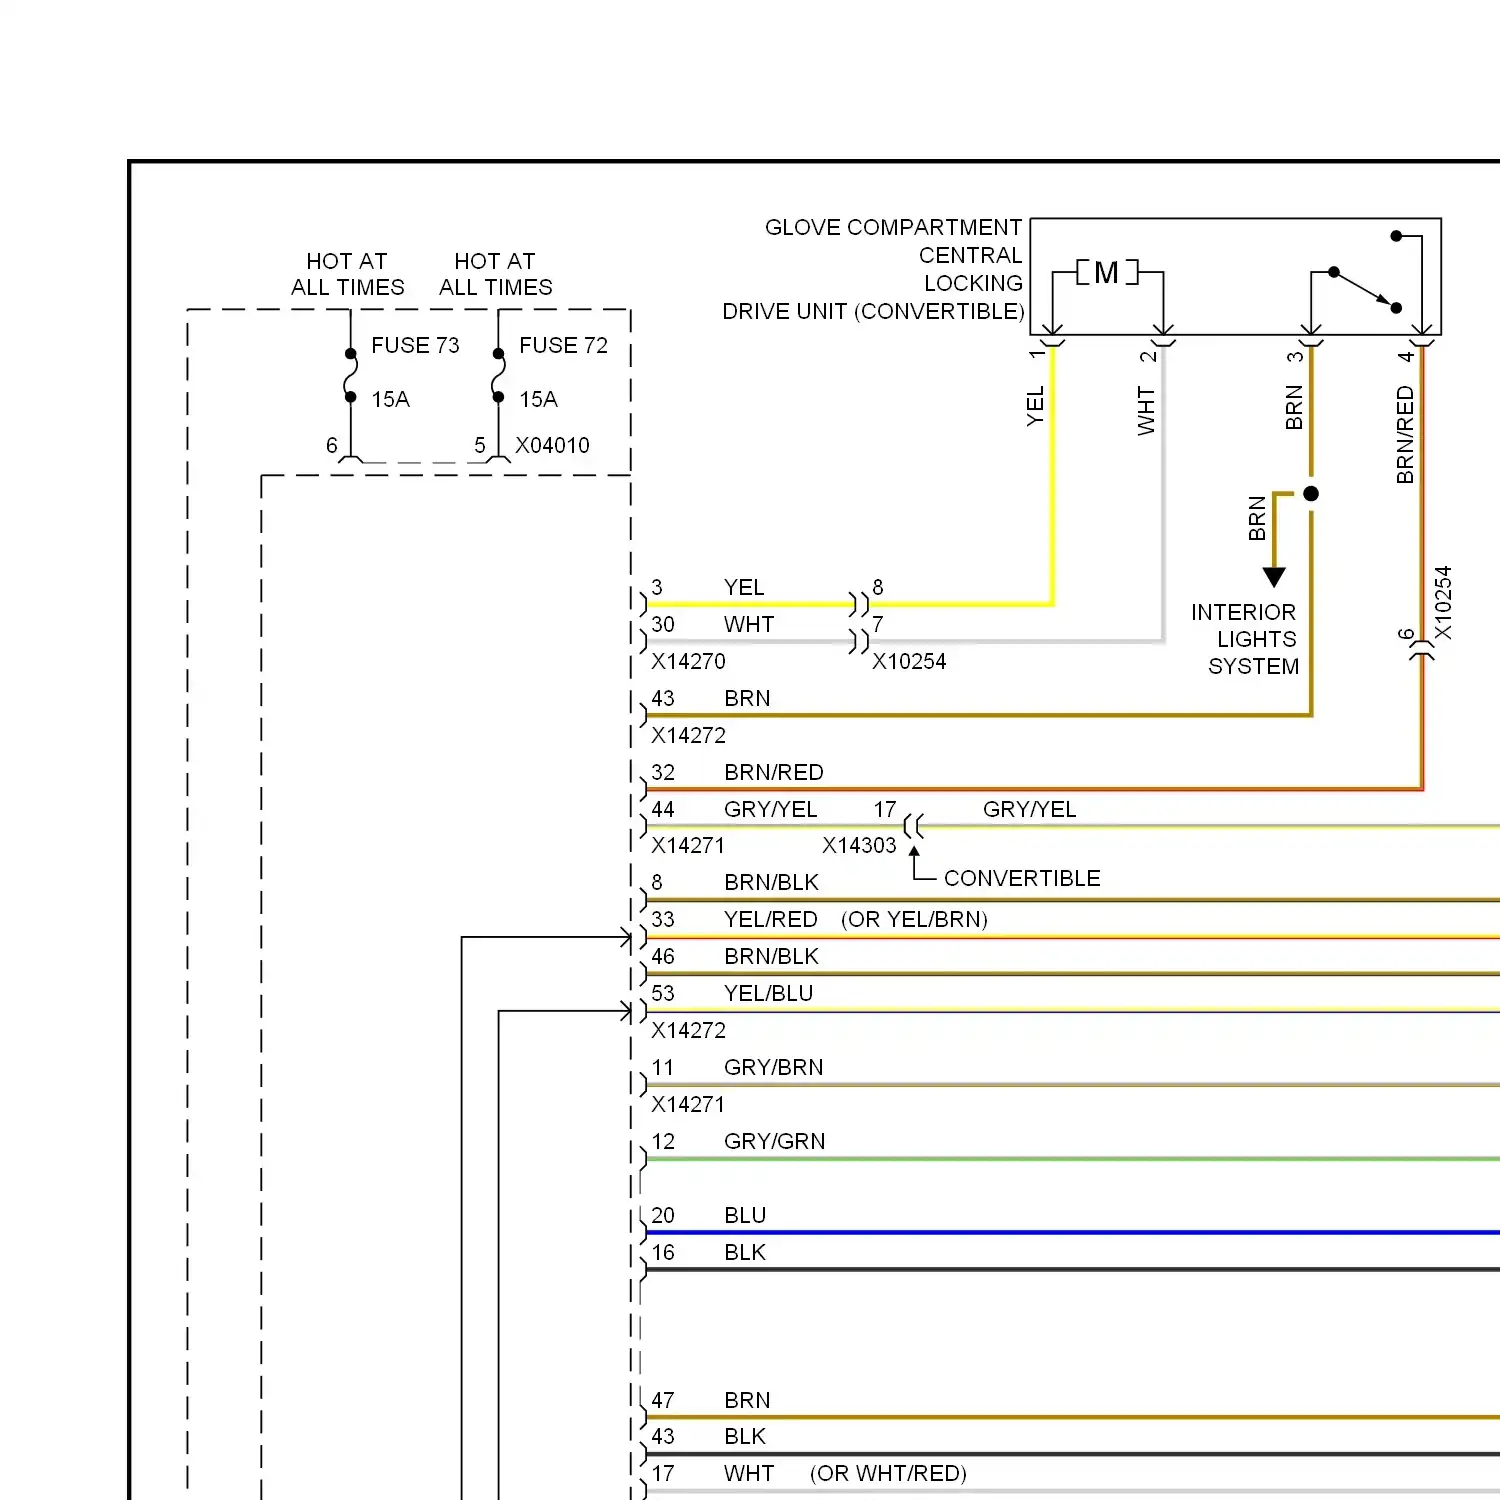Screen dimensions: 1500x1500
Task: Click the "YEL/BLU" wire label
Action: click(769, 993)
